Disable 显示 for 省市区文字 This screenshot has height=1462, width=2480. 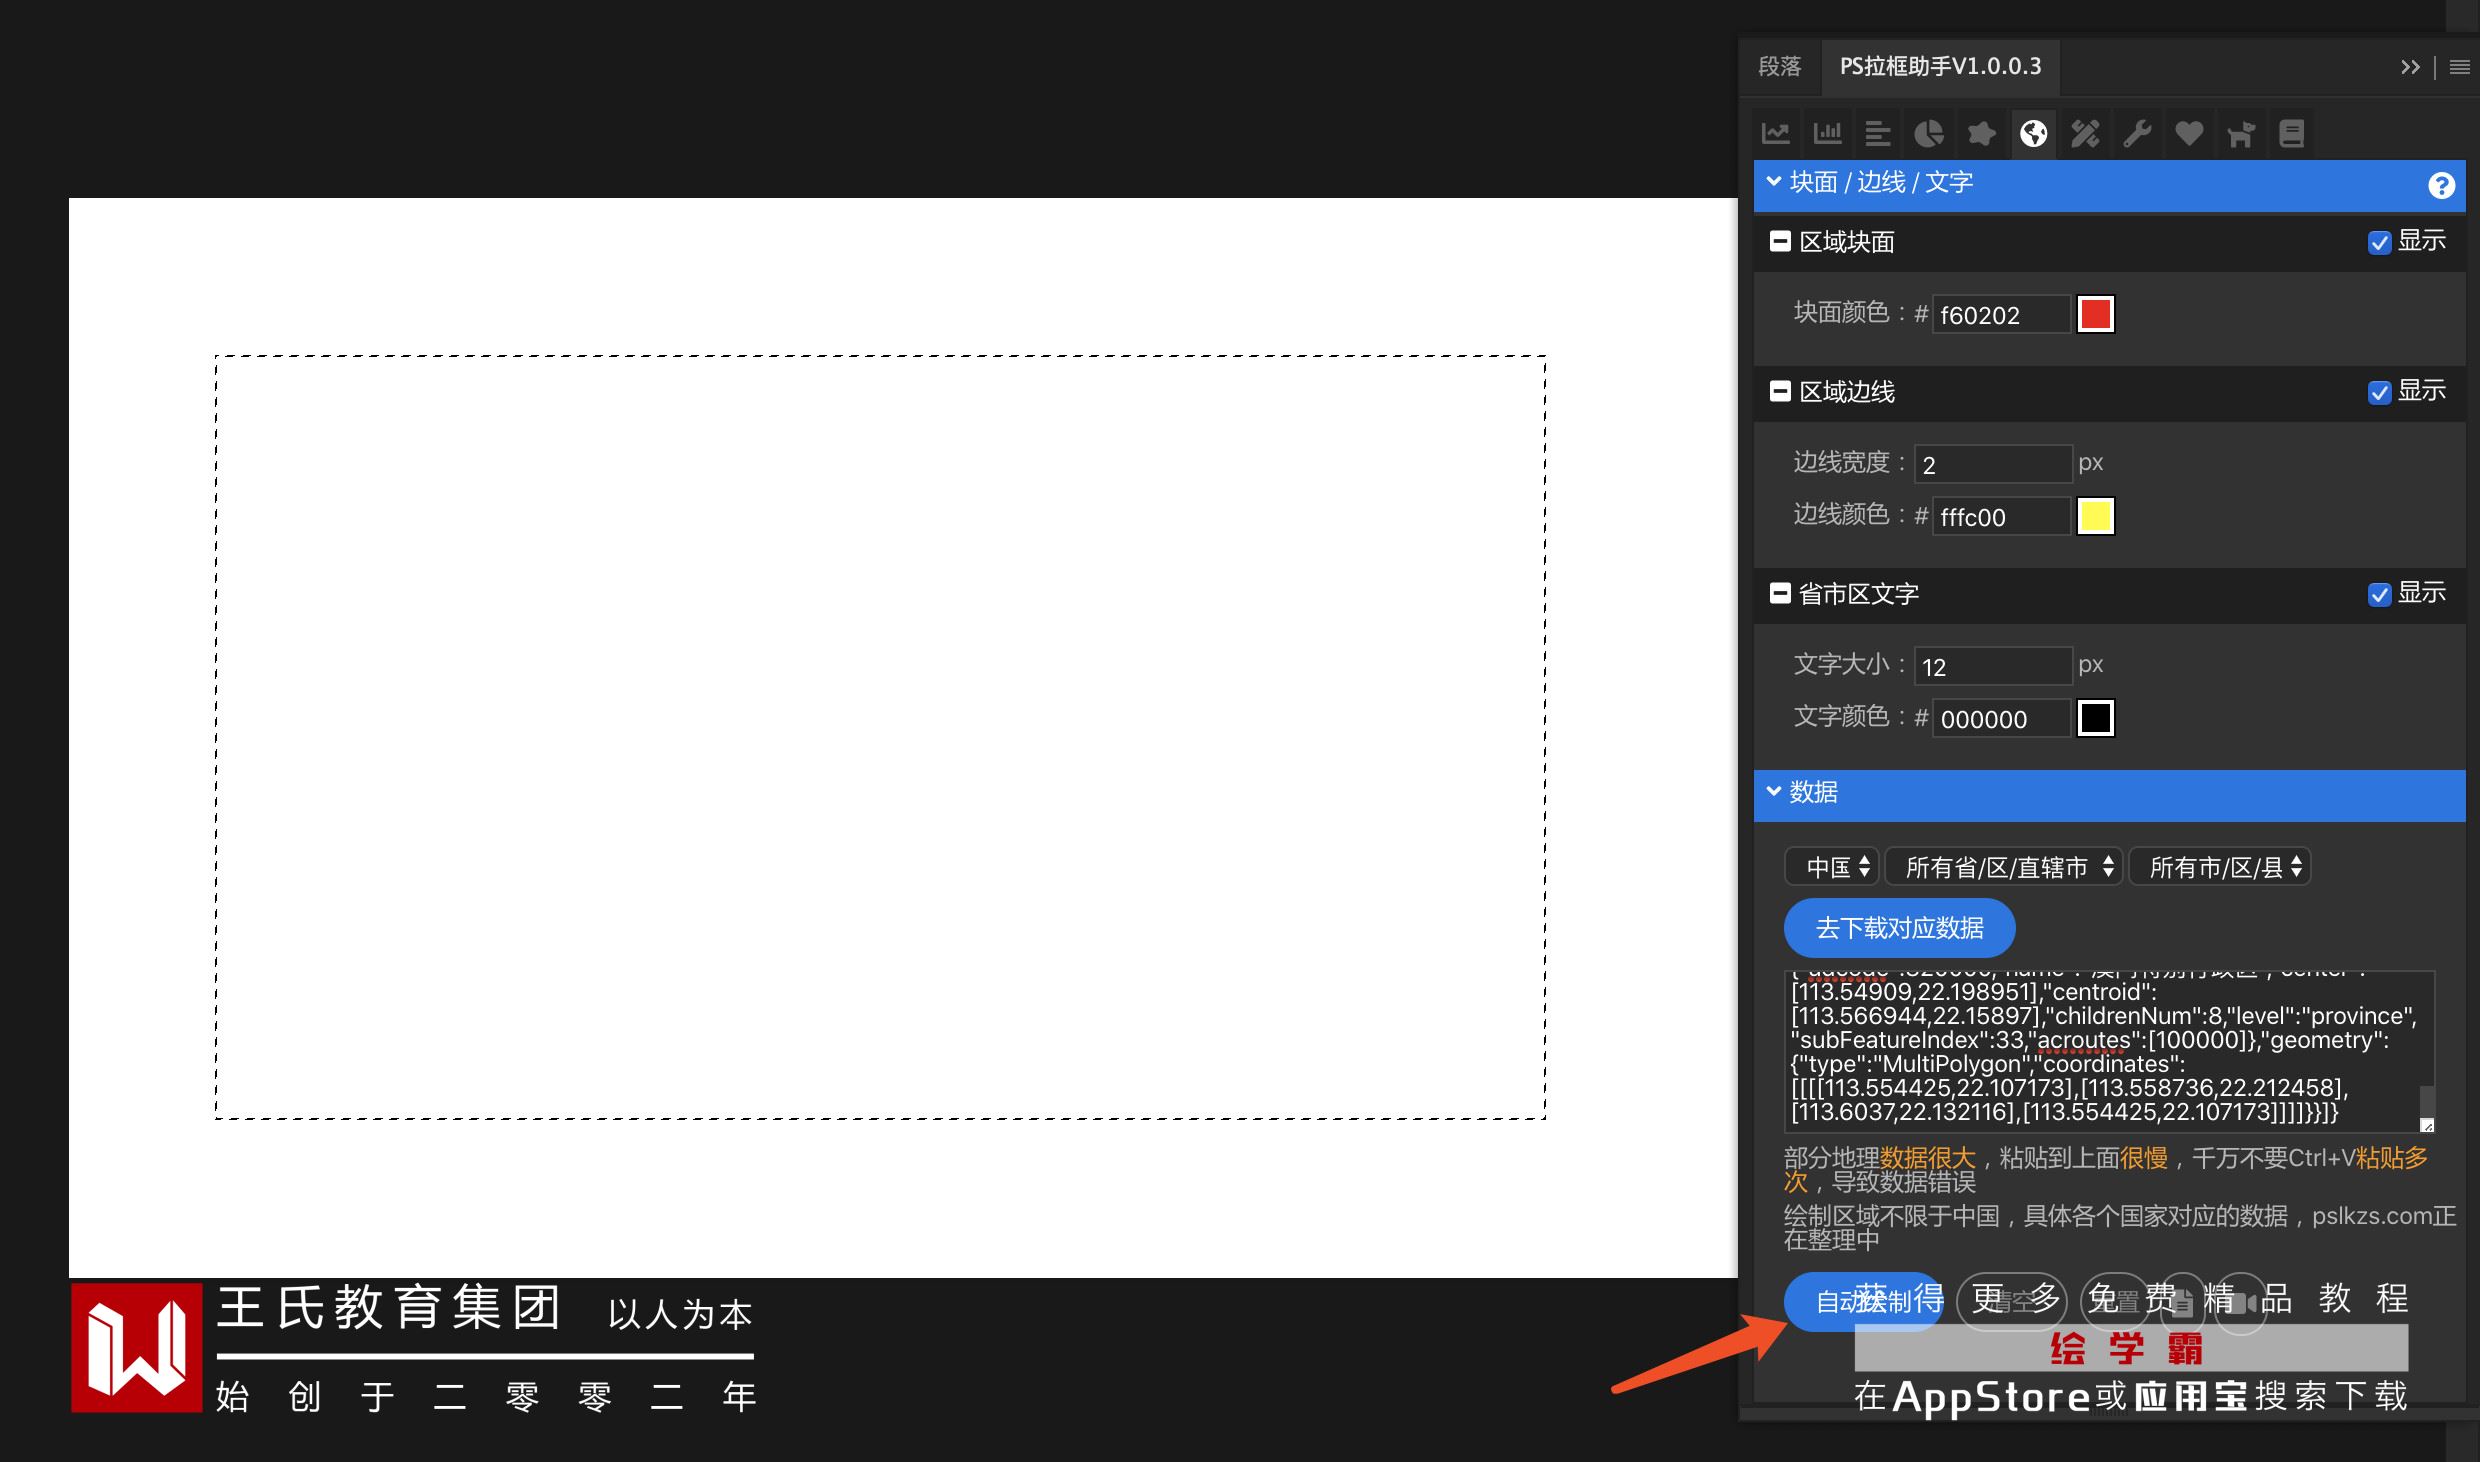pyautogui.click(x=2379, y=595)
